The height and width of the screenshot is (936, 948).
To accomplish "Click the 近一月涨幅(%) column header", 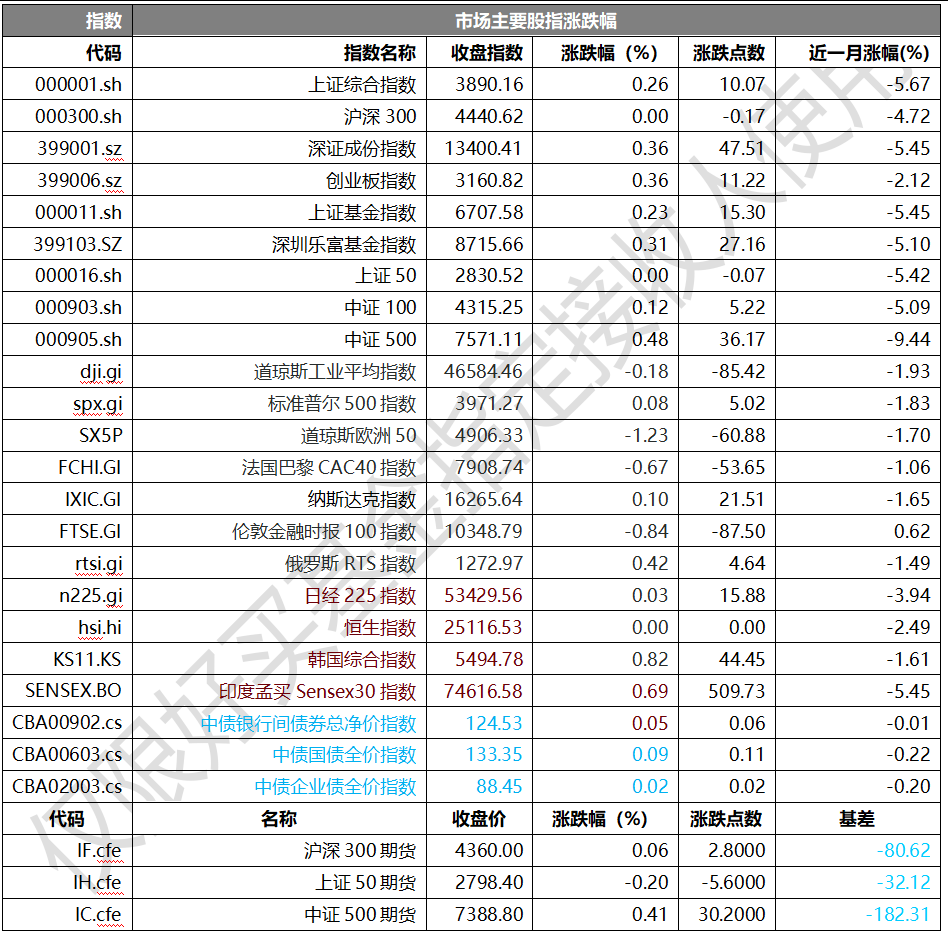I will (869, 53).
